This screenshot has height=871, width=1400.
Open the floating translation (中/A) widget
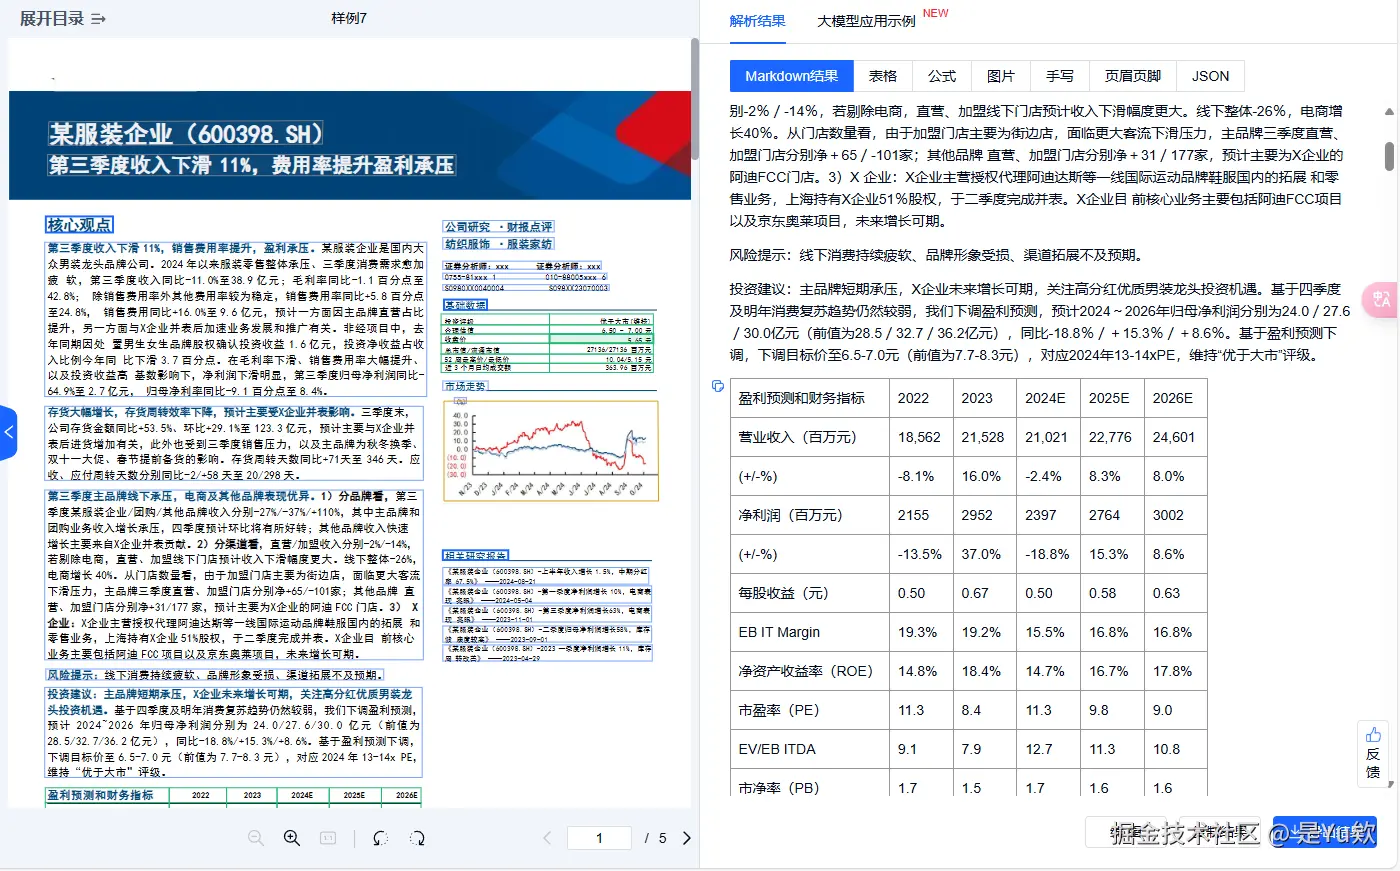1381,301
